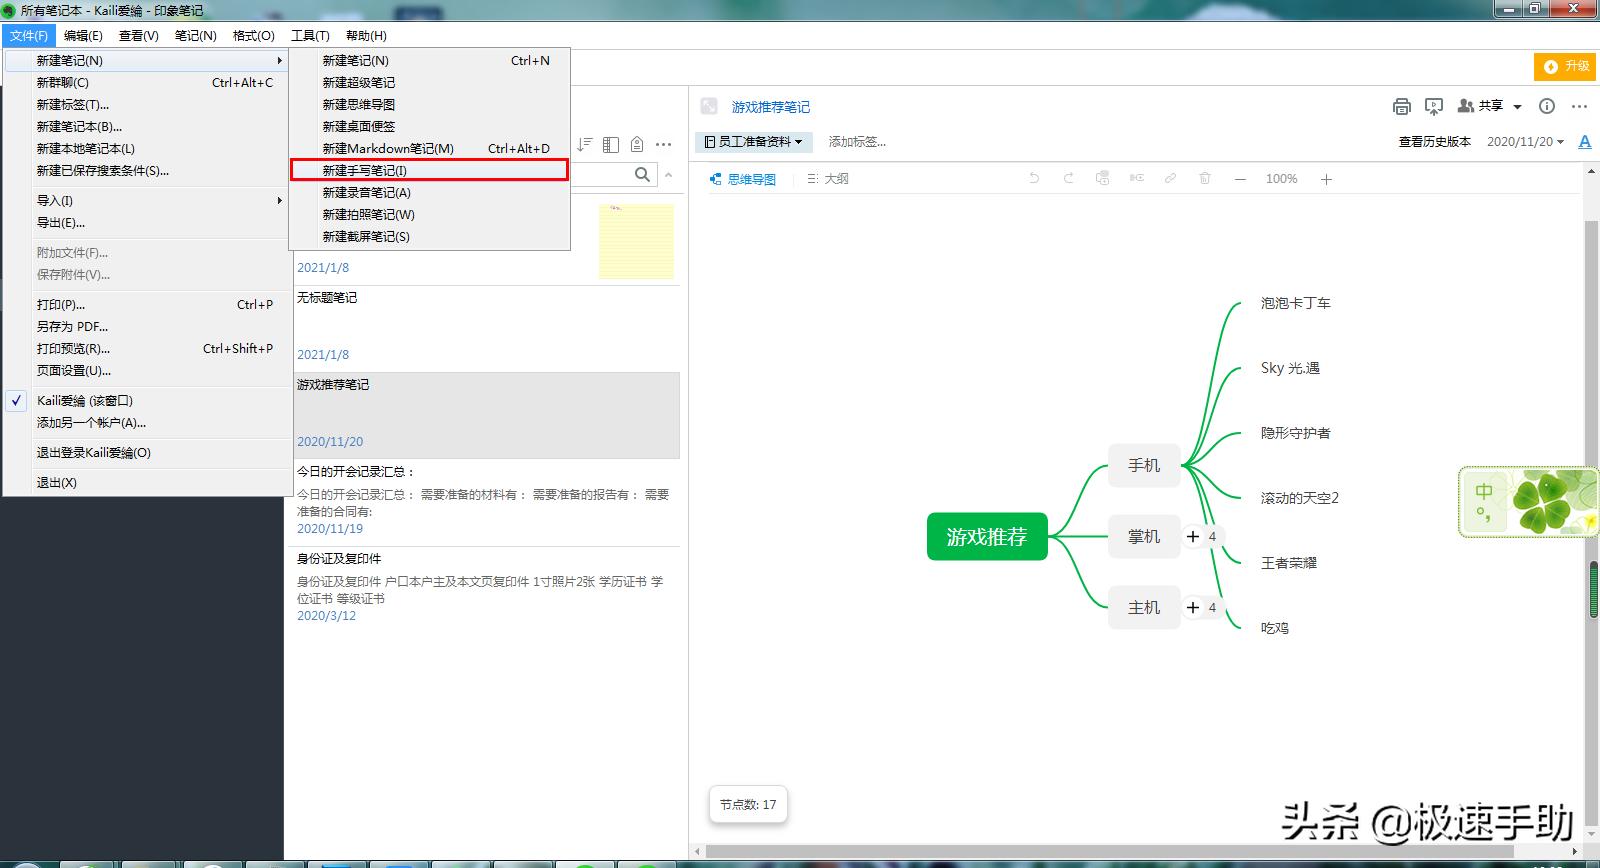
Task: Zoom out mind map with minus icon
Action: [1240, 179]
